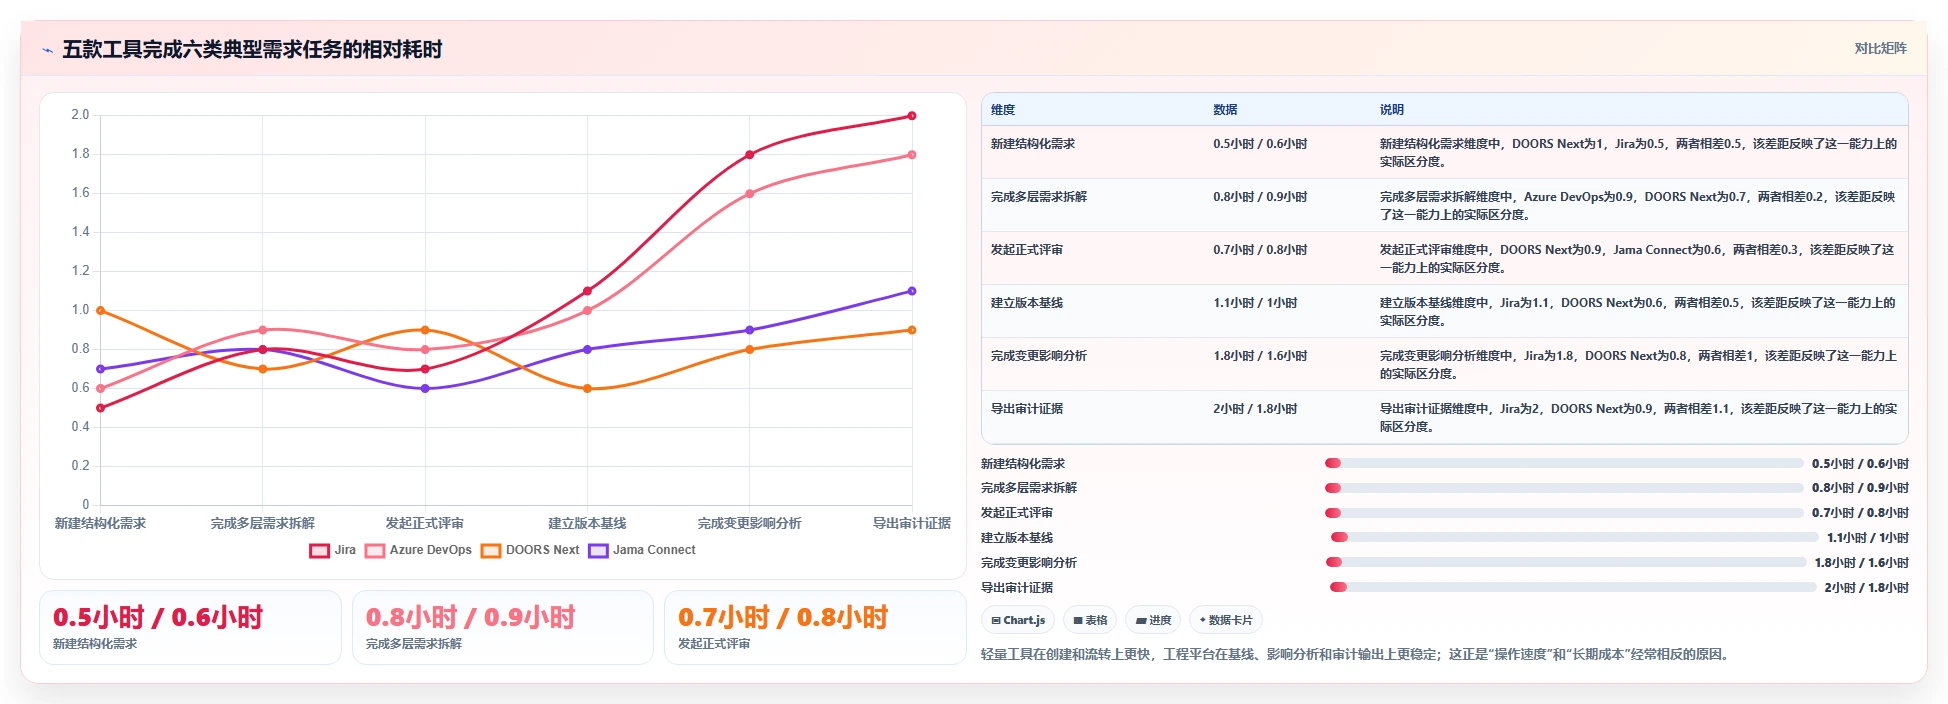
Task: Click the Jama Connect point at 导出审计证据 (1.1)
Action: click(912, 291)
